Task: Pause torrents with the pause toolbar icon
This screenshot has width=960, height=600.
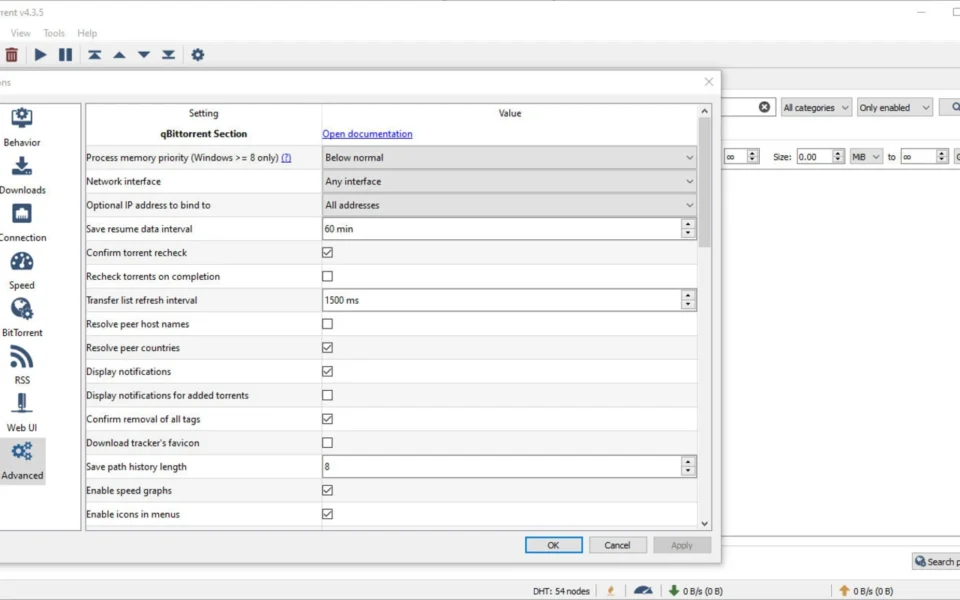Action: (65, 54)
